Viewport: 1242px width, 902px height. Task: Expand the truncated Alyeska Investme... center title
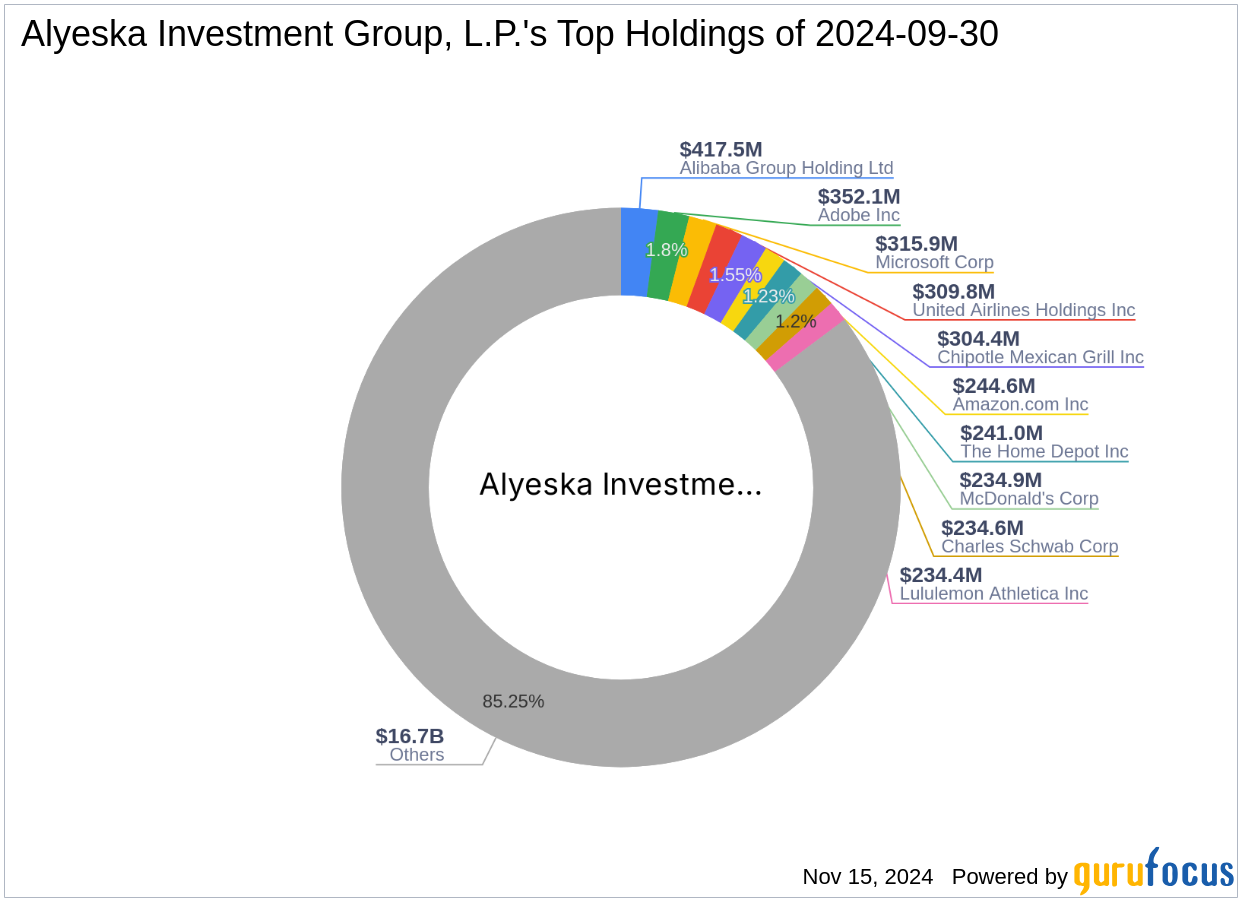coord(621,485)
